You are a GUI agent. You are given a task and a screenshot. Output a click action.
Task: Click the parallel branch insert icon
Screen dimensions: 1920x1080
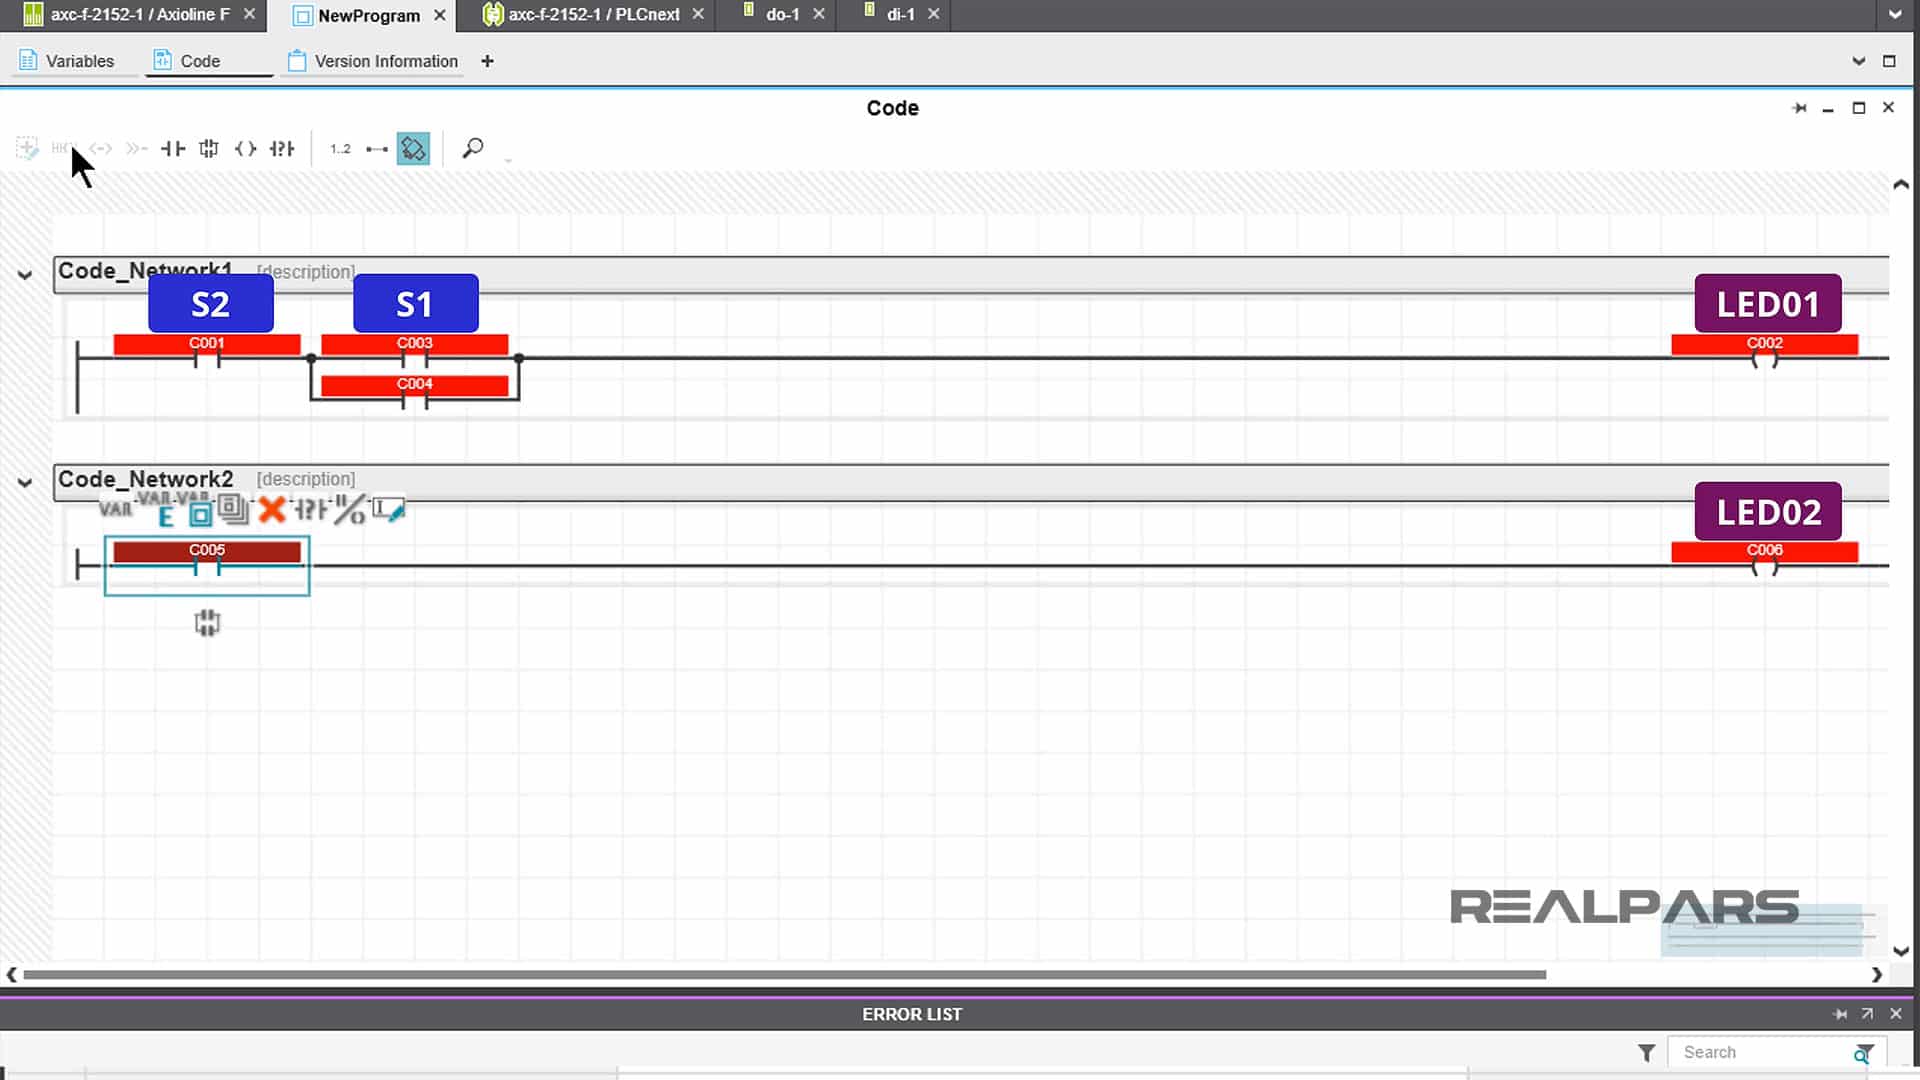pyautogui.click(x=207, y=148)
